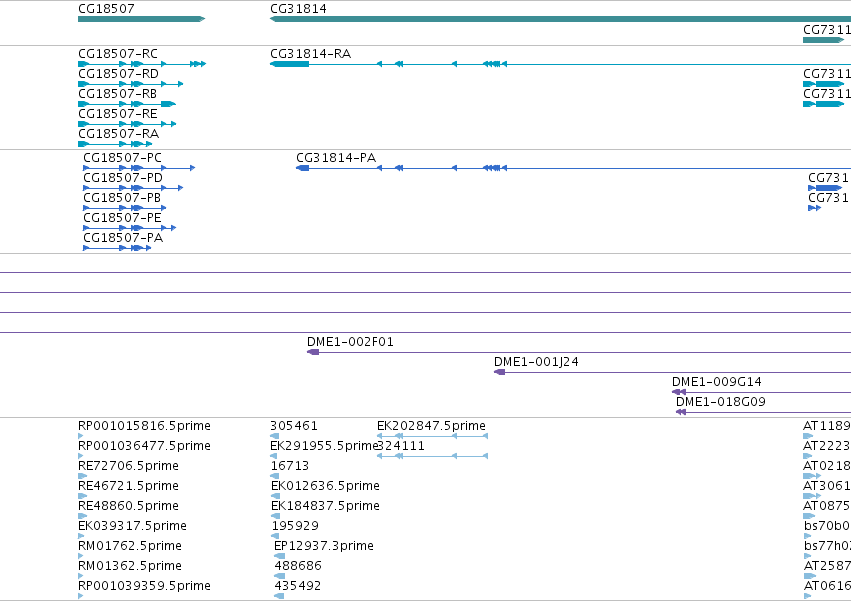Click the DME1-018G09 label

[721, 402]
